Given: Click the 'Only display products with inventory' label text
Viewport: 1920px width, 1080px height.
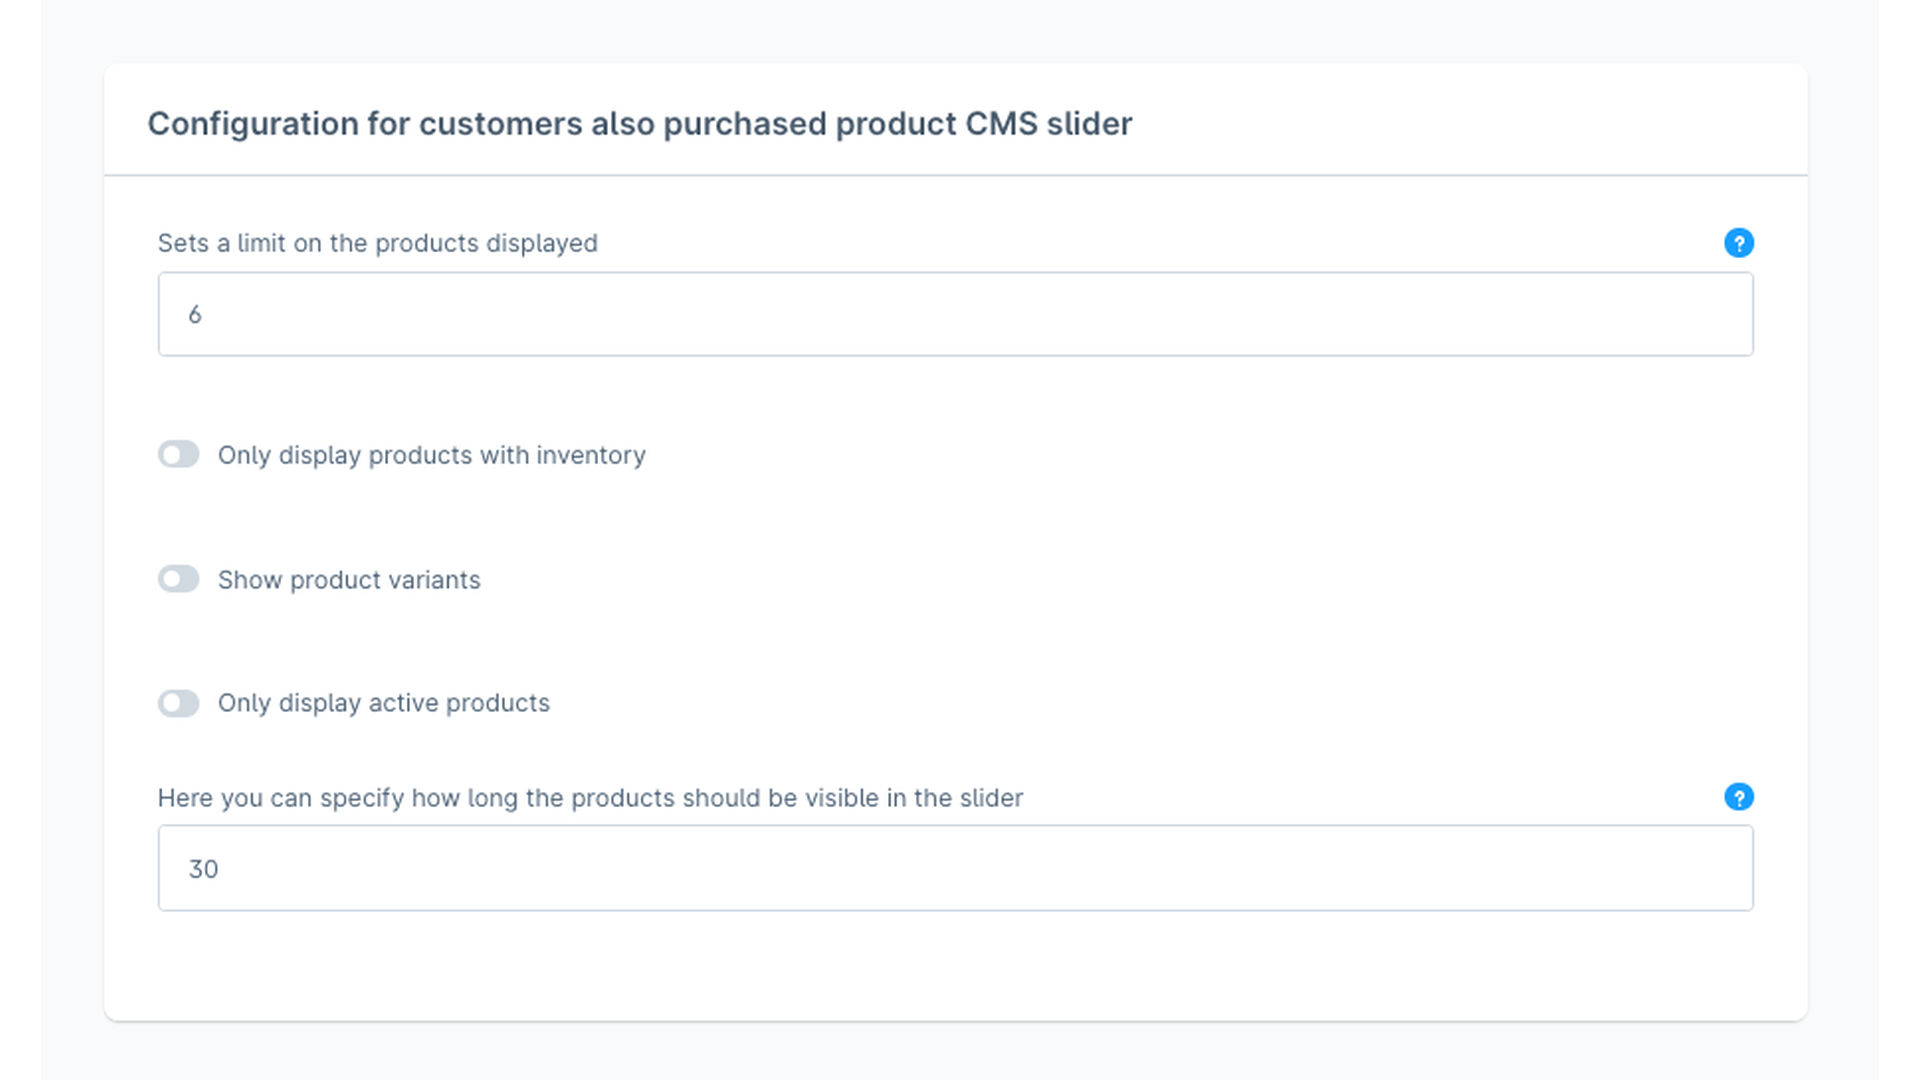Looking at the screenshot, I should point(431,455).
